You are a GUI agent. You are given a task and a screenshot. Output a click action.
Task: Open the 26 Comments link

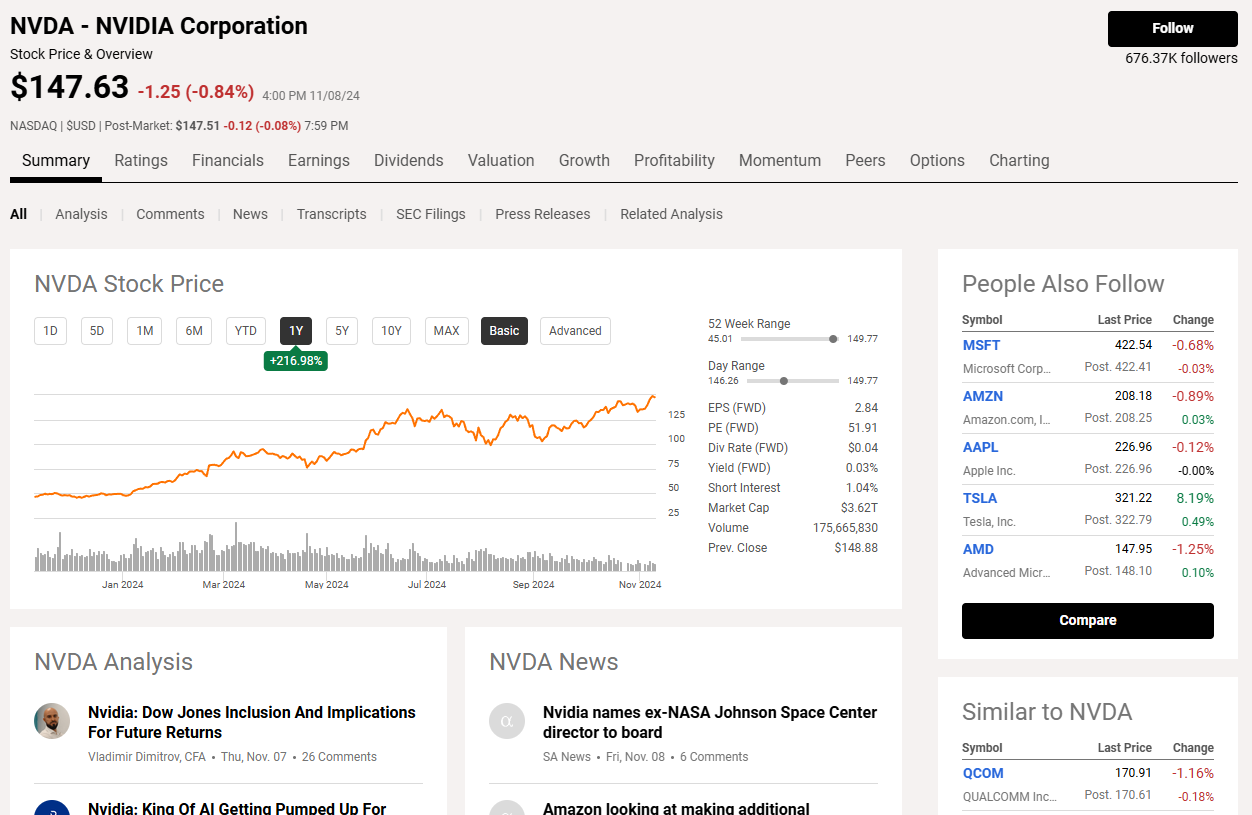(x=339, y=757)
